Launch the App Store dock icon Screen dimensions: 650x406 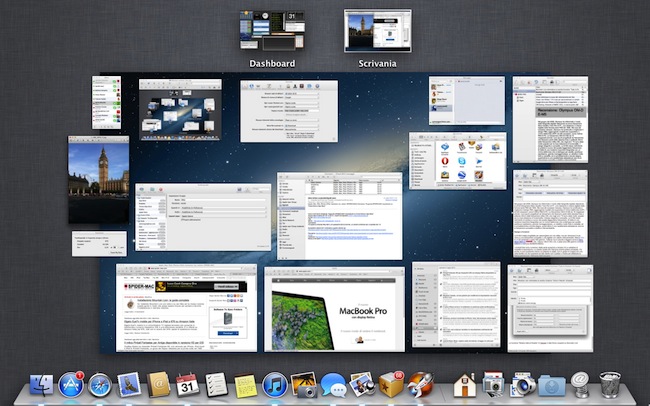pos(71,385)
